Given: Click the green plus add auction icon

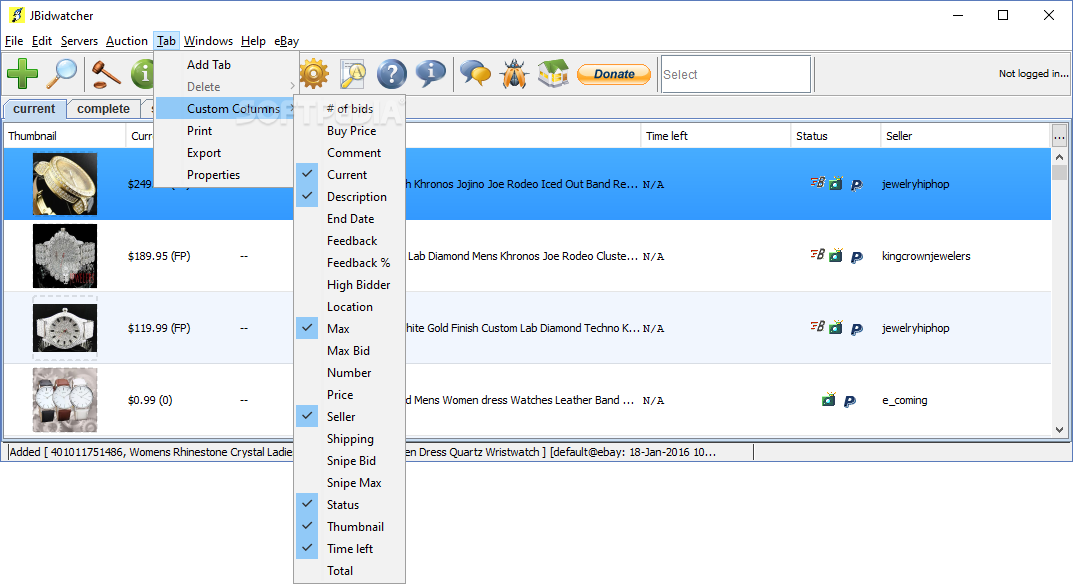Looking at the screenshot, I should pyautogui.click(x=23, y=74).
